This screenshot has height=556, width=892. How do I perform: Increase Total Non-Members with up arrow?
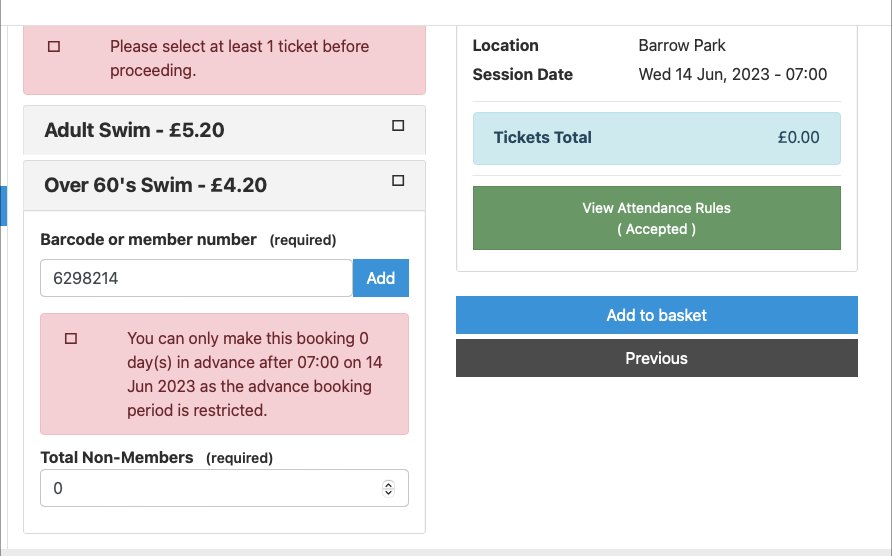point(389,484)
